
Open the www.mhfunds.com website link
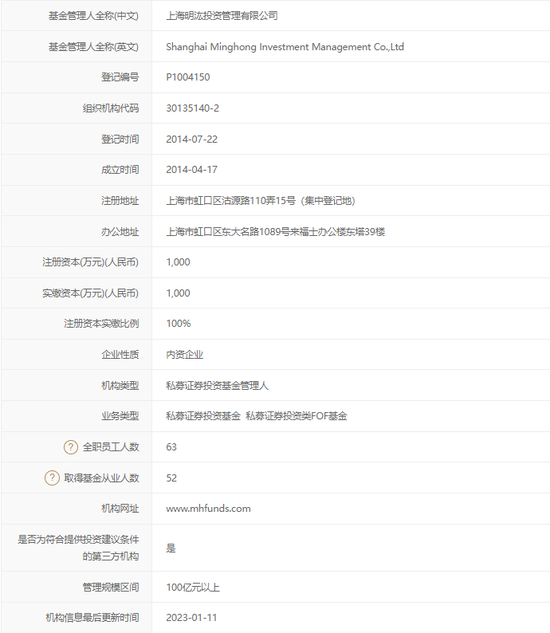(x=208, y=509)
